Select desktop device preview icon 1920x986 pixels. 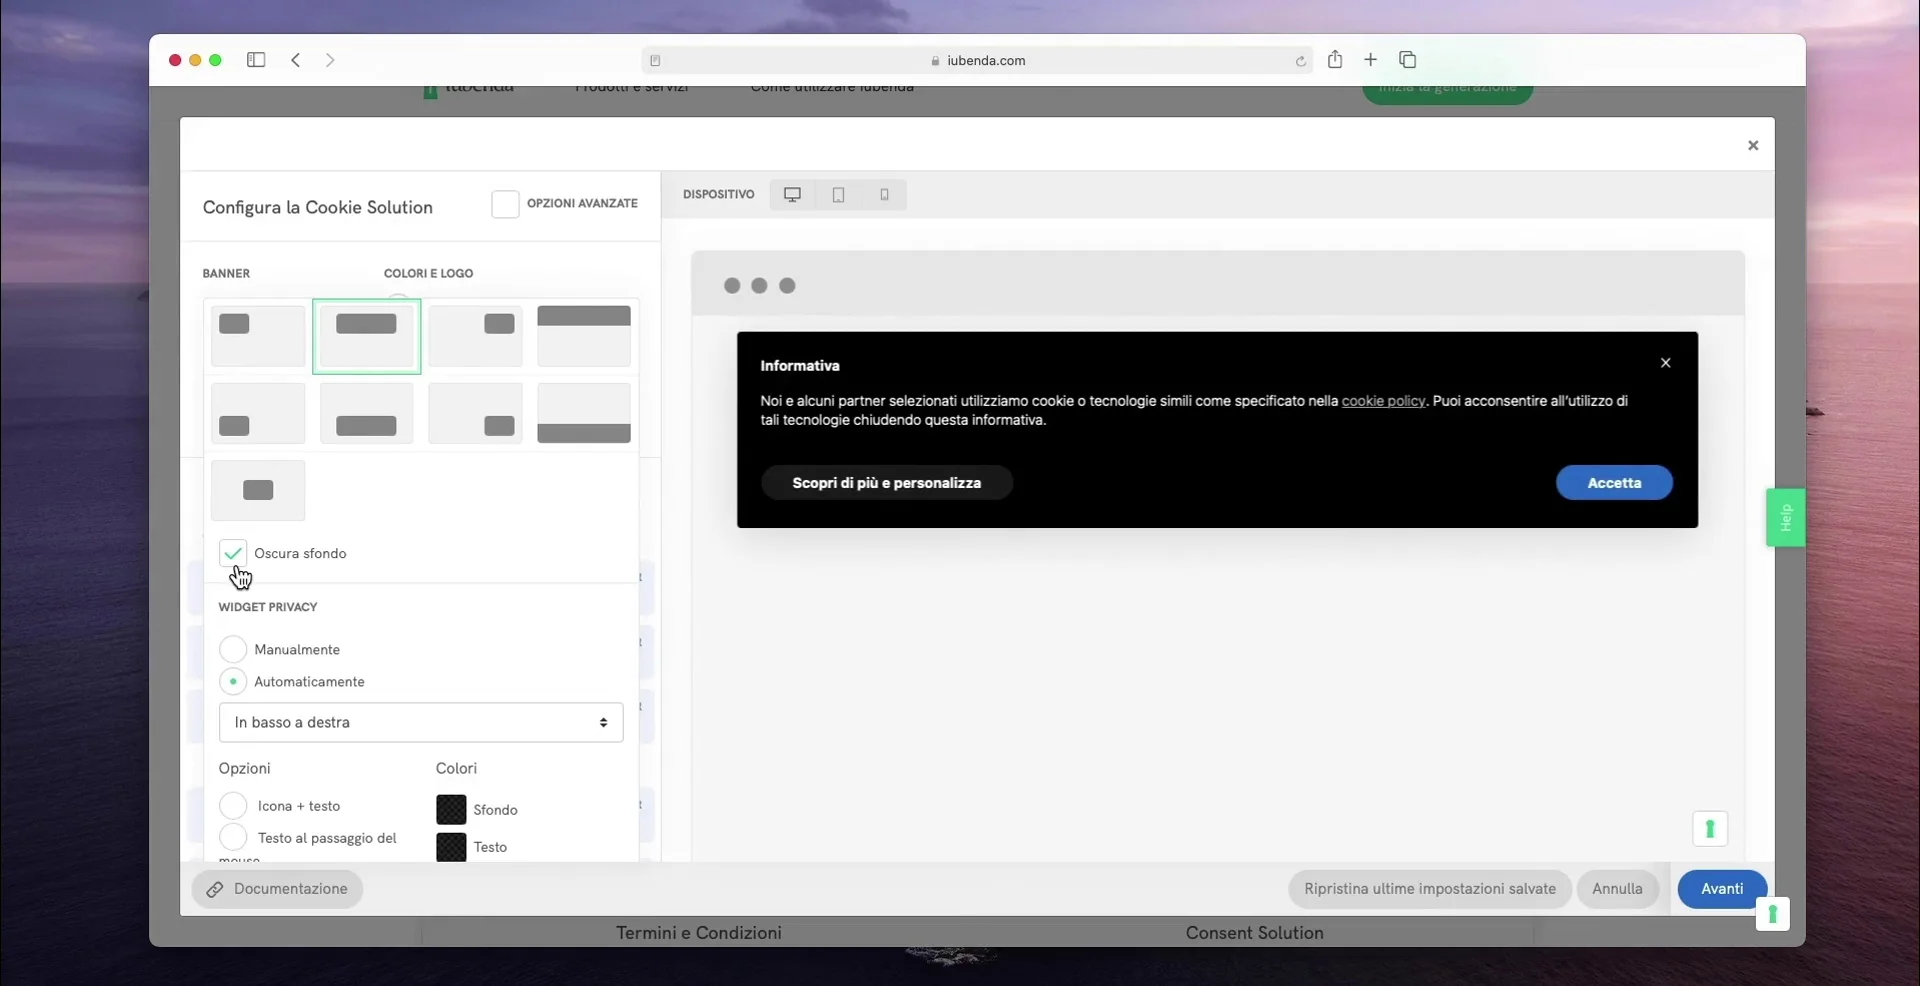click(x=792, y=195)
